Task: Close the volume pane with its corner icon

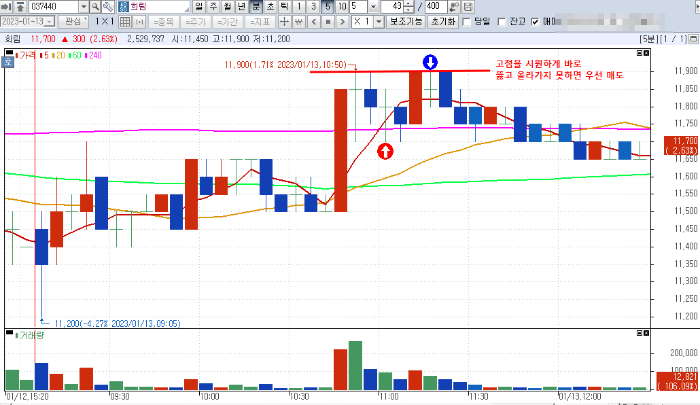Action: click(x=646, y=333)
